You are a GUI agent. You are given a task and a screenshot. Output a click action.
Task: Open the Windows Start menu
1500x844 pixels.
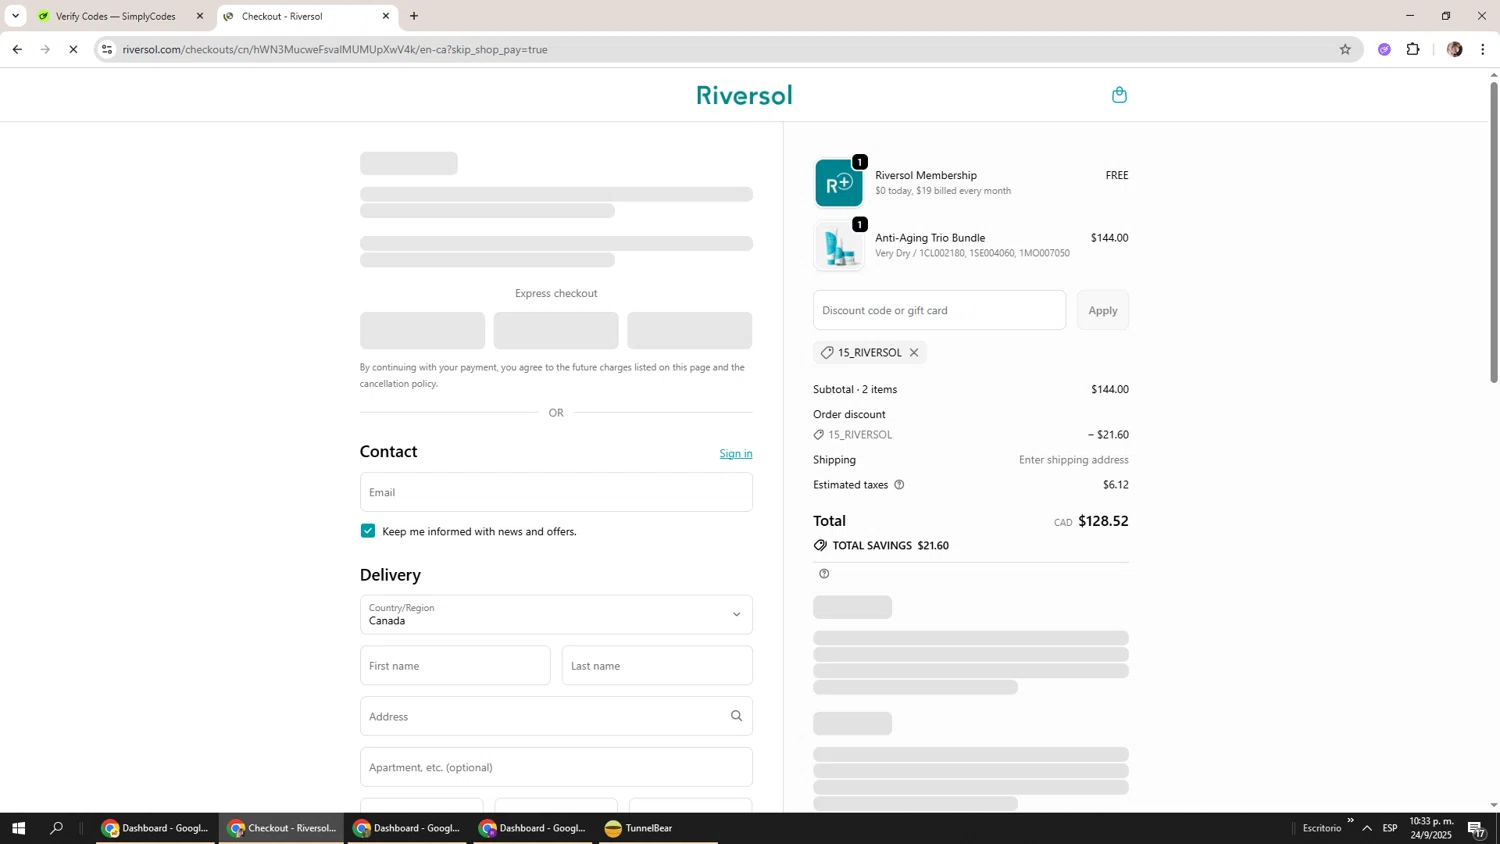point(17,828)
